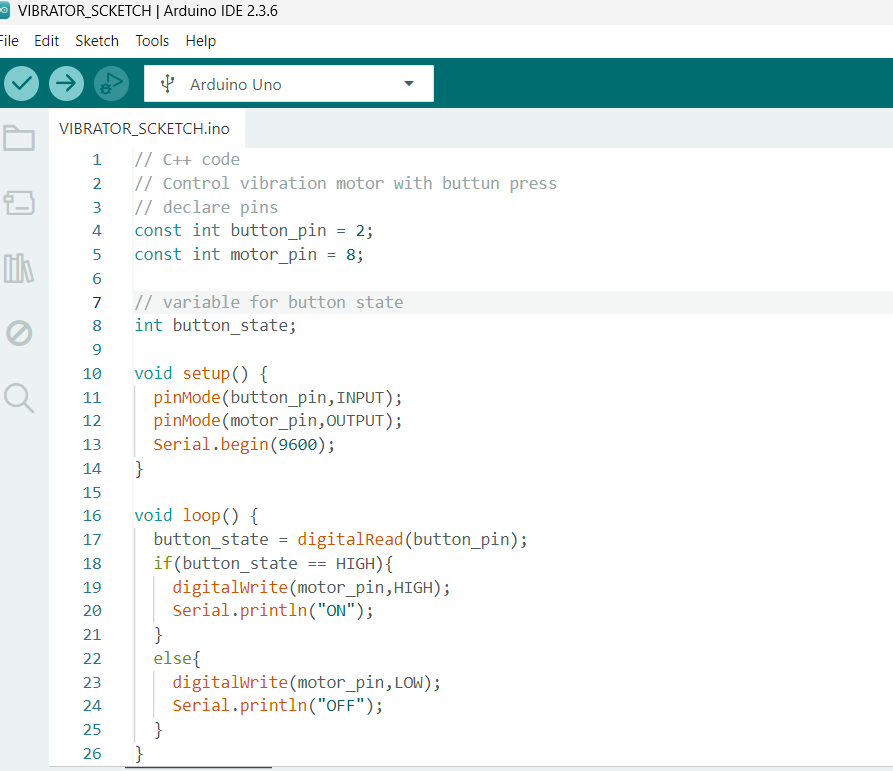
Task: Click the Upload arrow button
Action: click(66, 83)
